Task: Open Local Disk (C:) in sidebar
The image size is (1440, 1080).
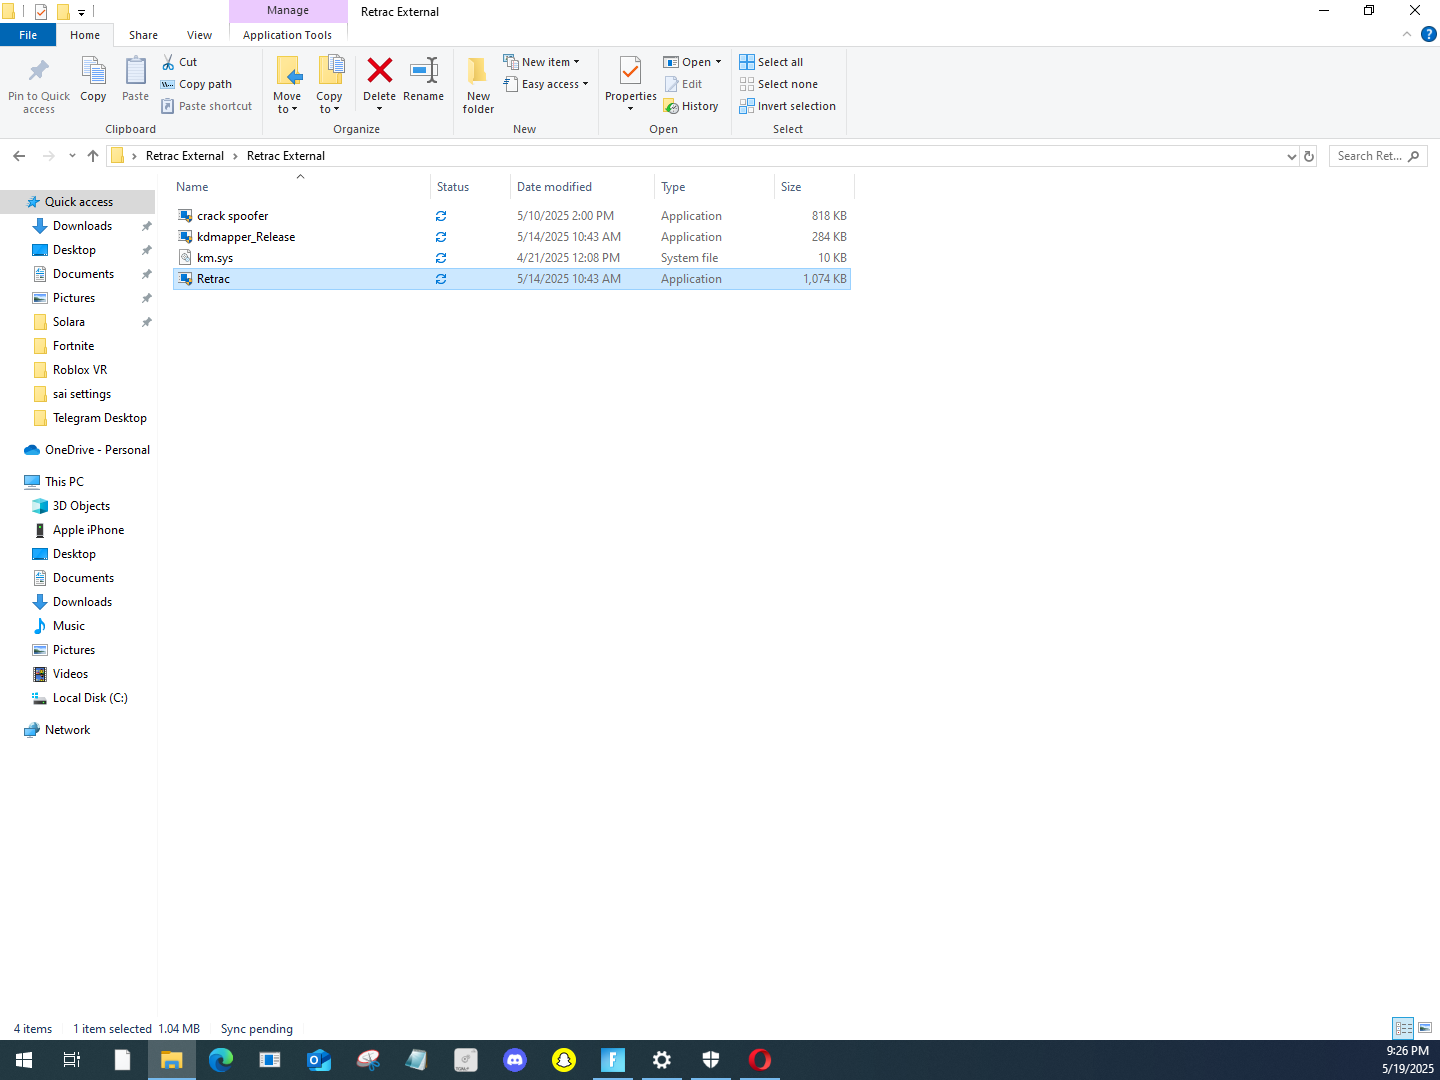Action: point(90,698)
